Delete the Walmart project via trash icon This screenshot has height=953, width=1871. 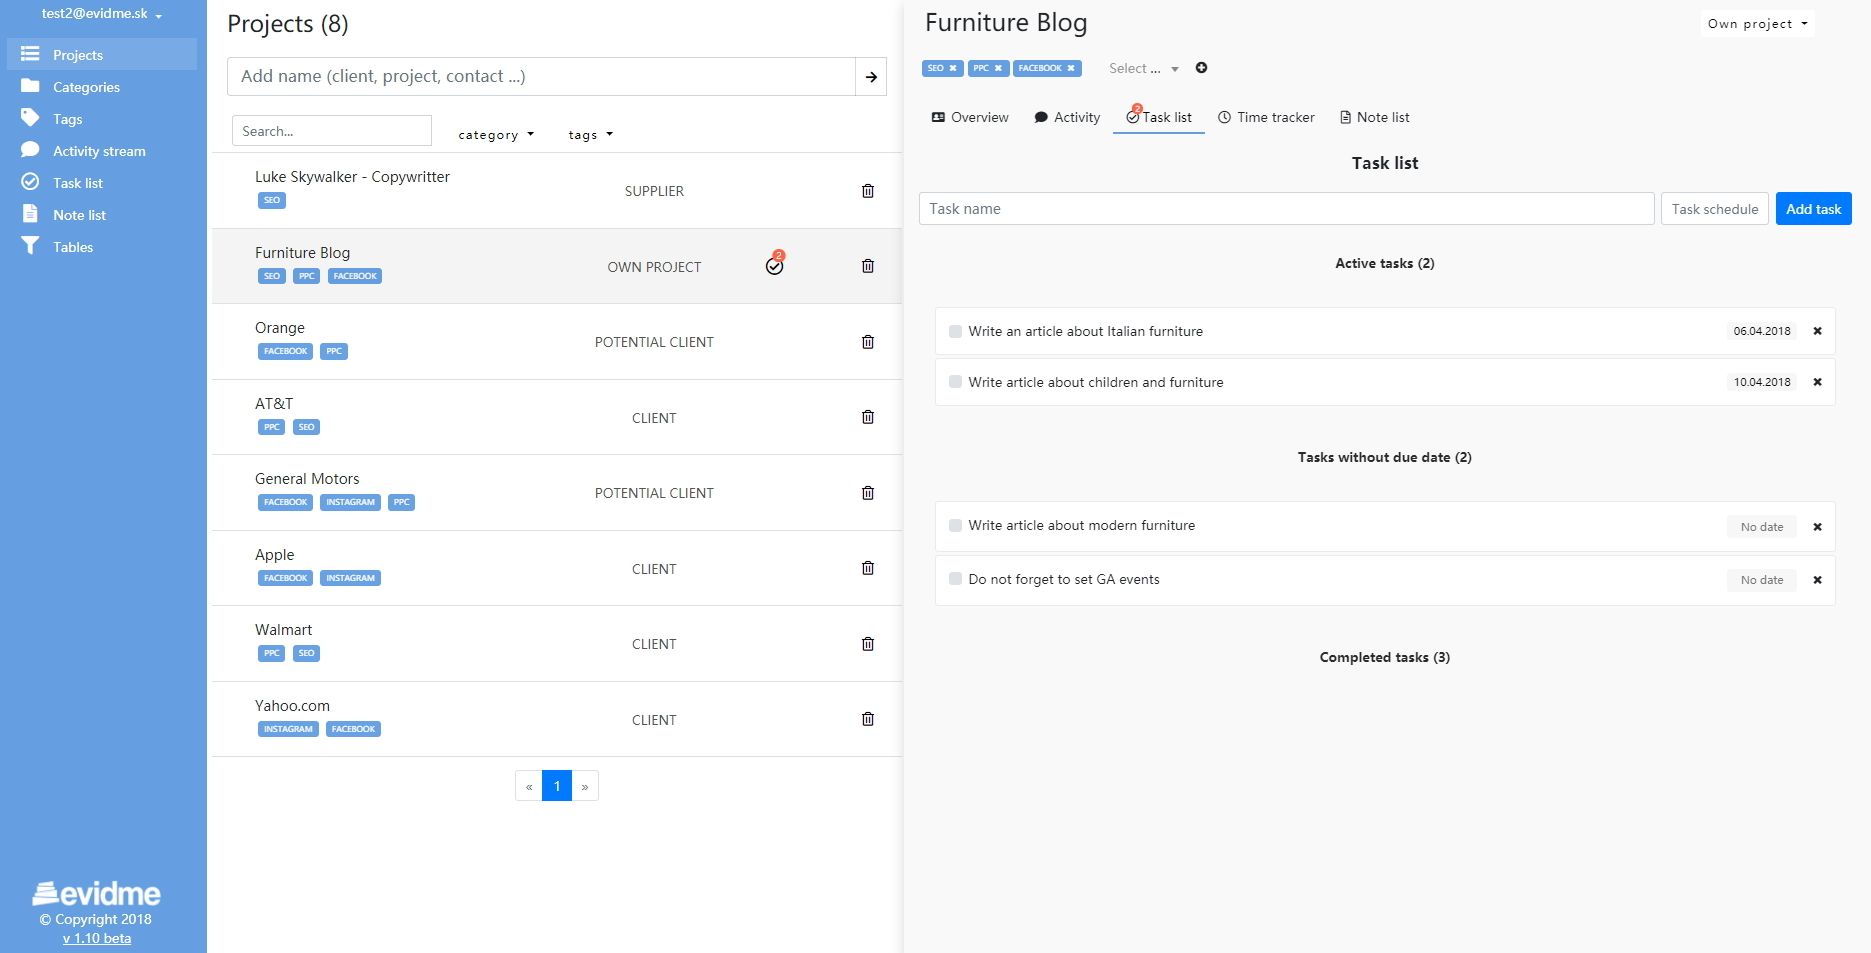[x=867, y=643]
